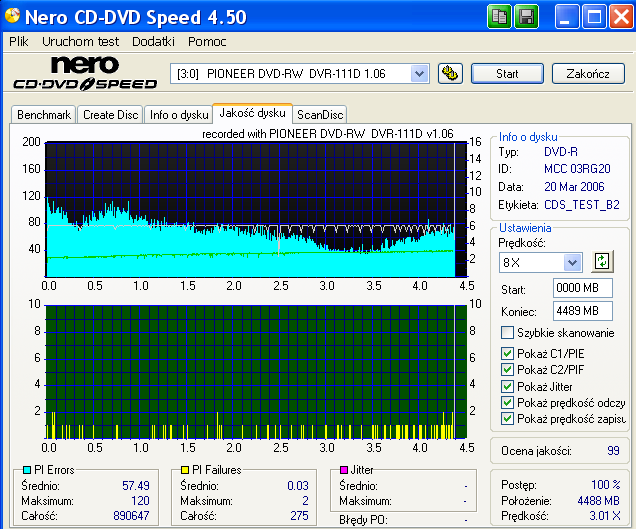Click the Ocena jakości score 99
This screenshot has height=529, width=636.
613,451
